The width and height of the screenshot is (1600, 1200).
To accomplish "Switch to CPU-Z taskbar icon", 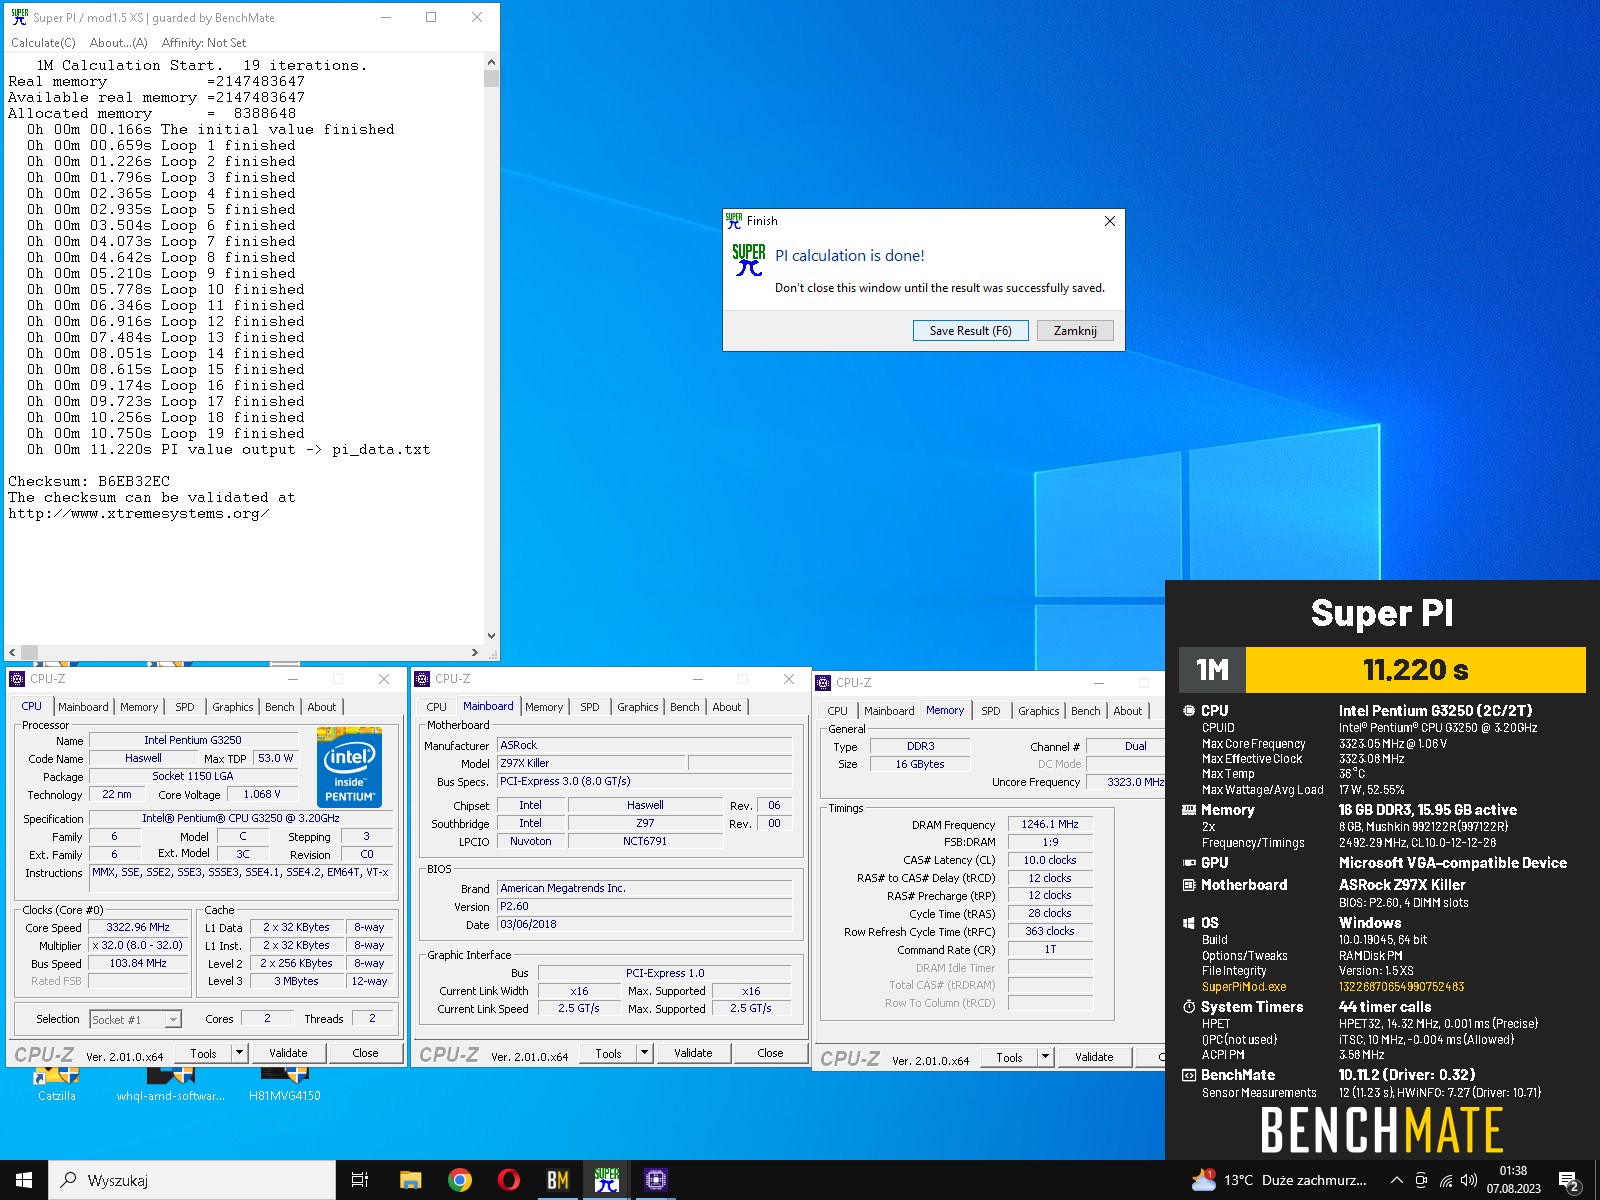I will tap(655, 1180).
